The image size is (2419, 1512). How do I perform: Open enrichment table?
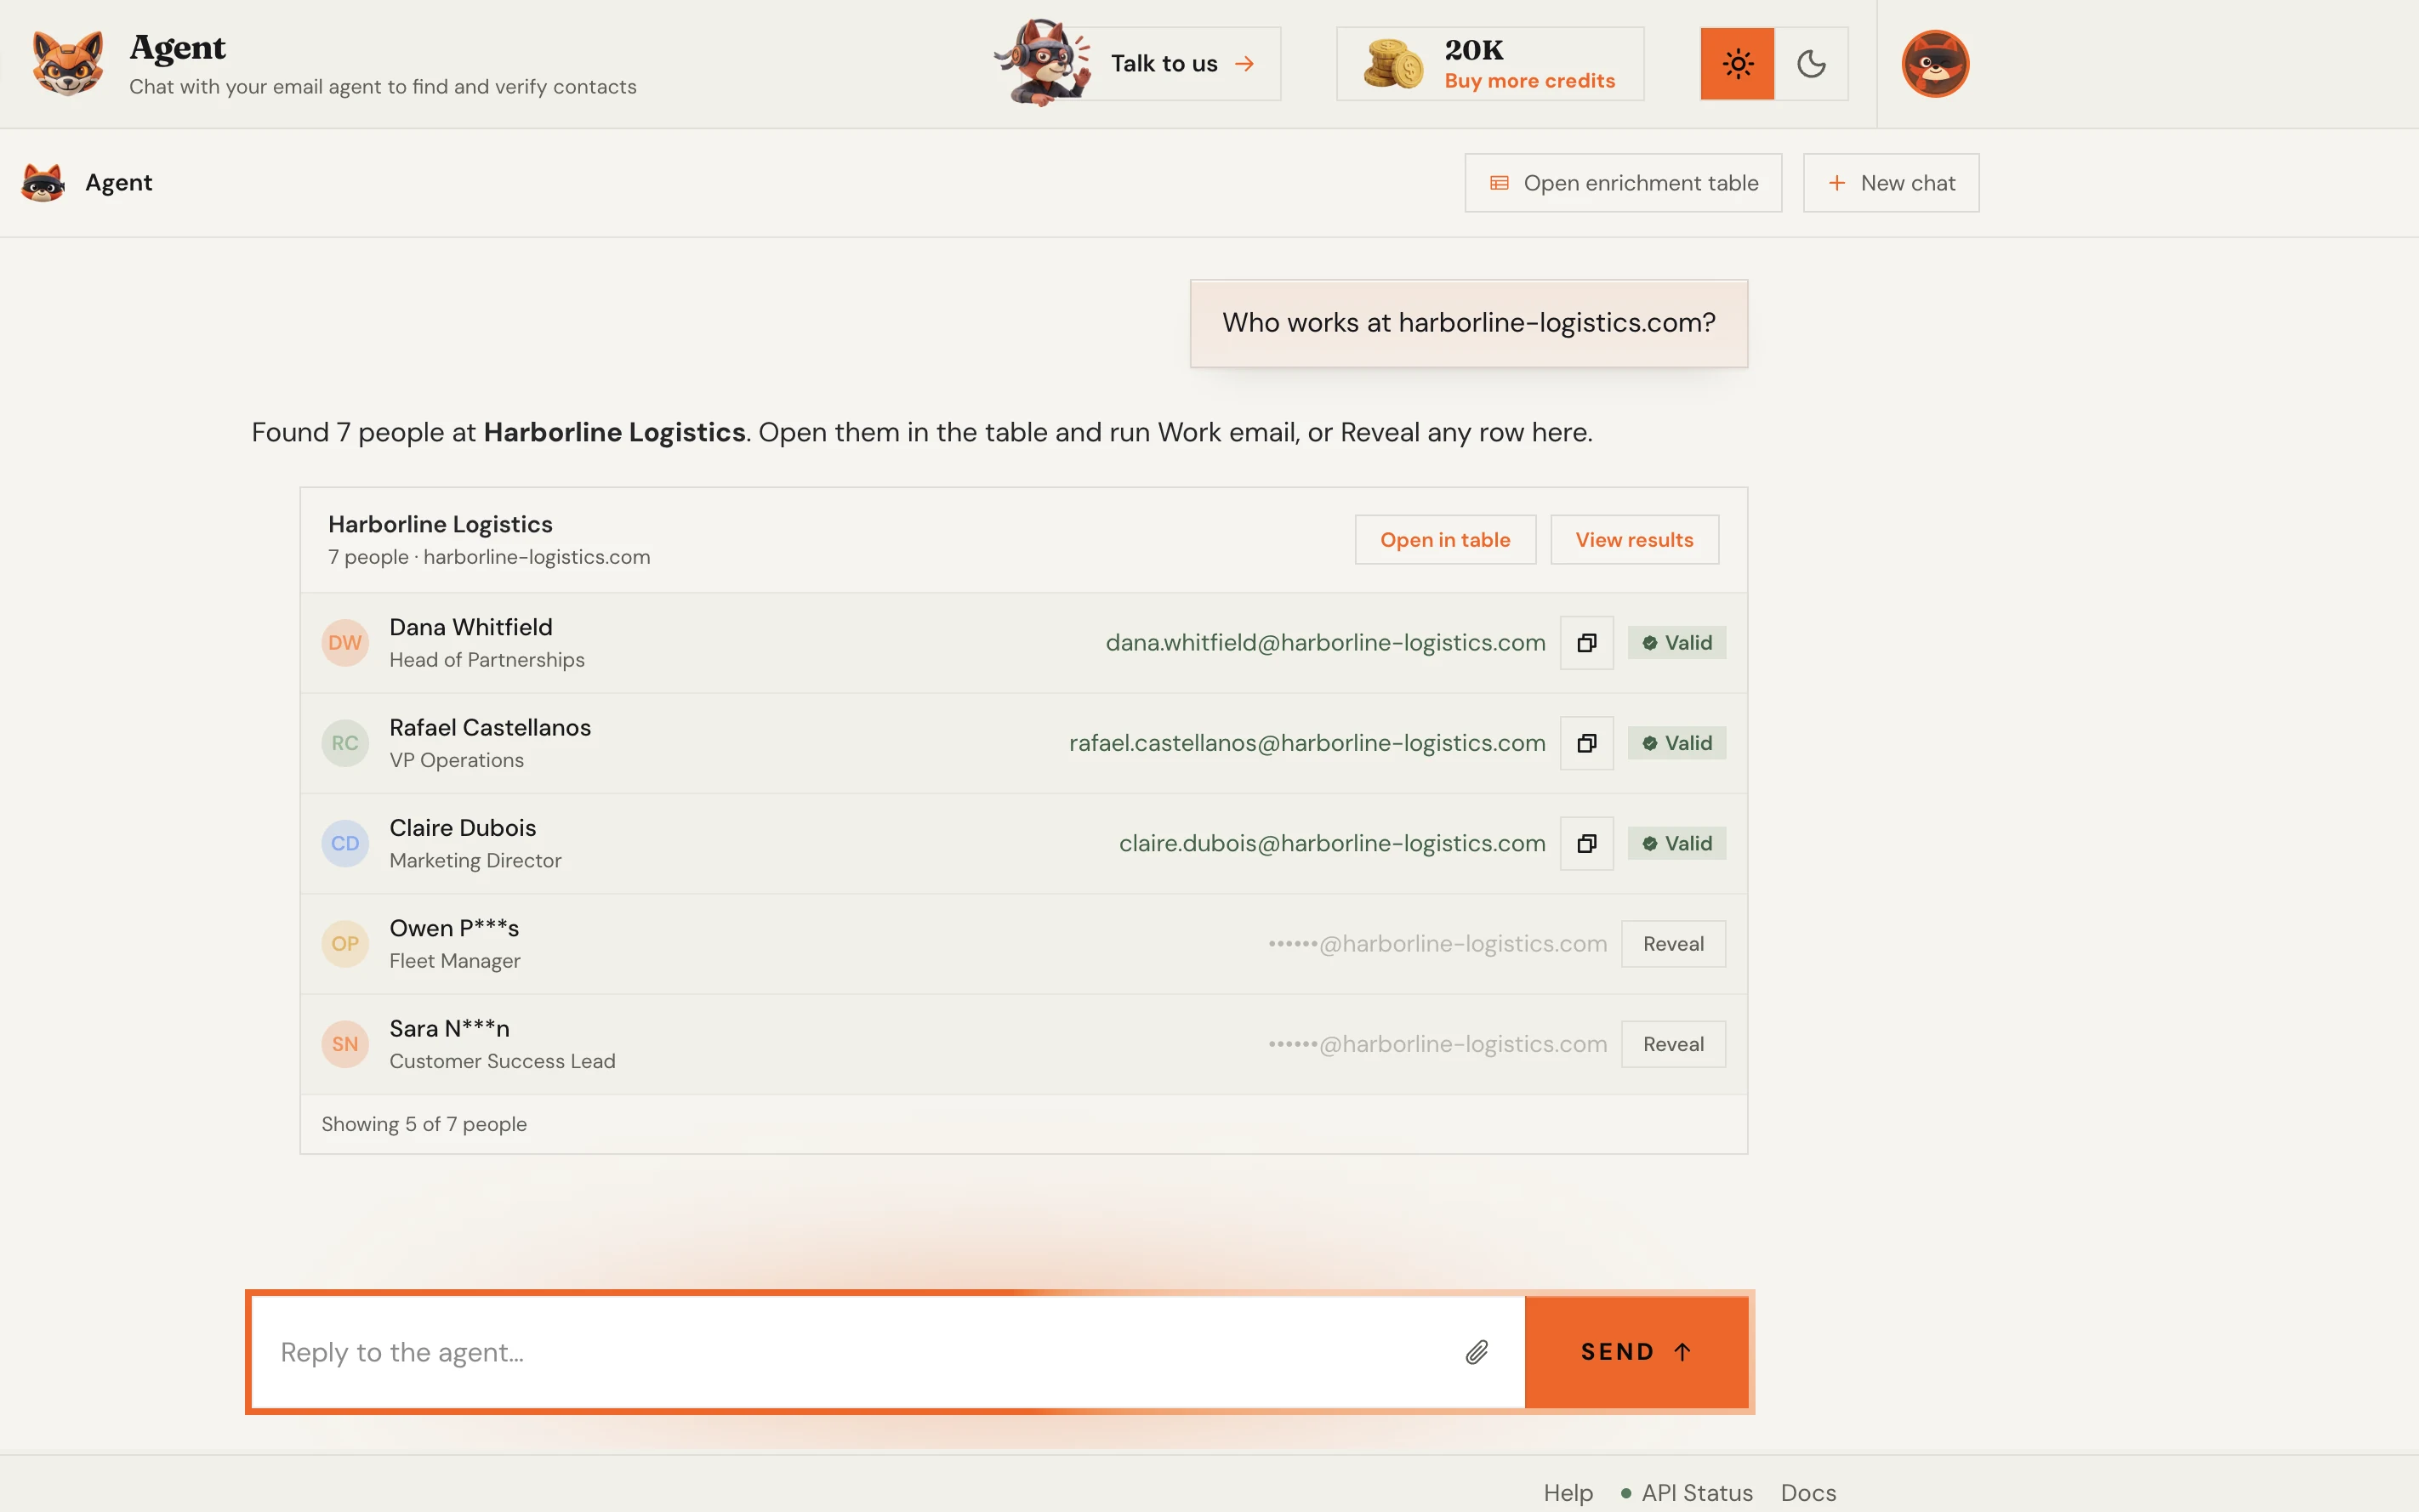(1623, 183)
